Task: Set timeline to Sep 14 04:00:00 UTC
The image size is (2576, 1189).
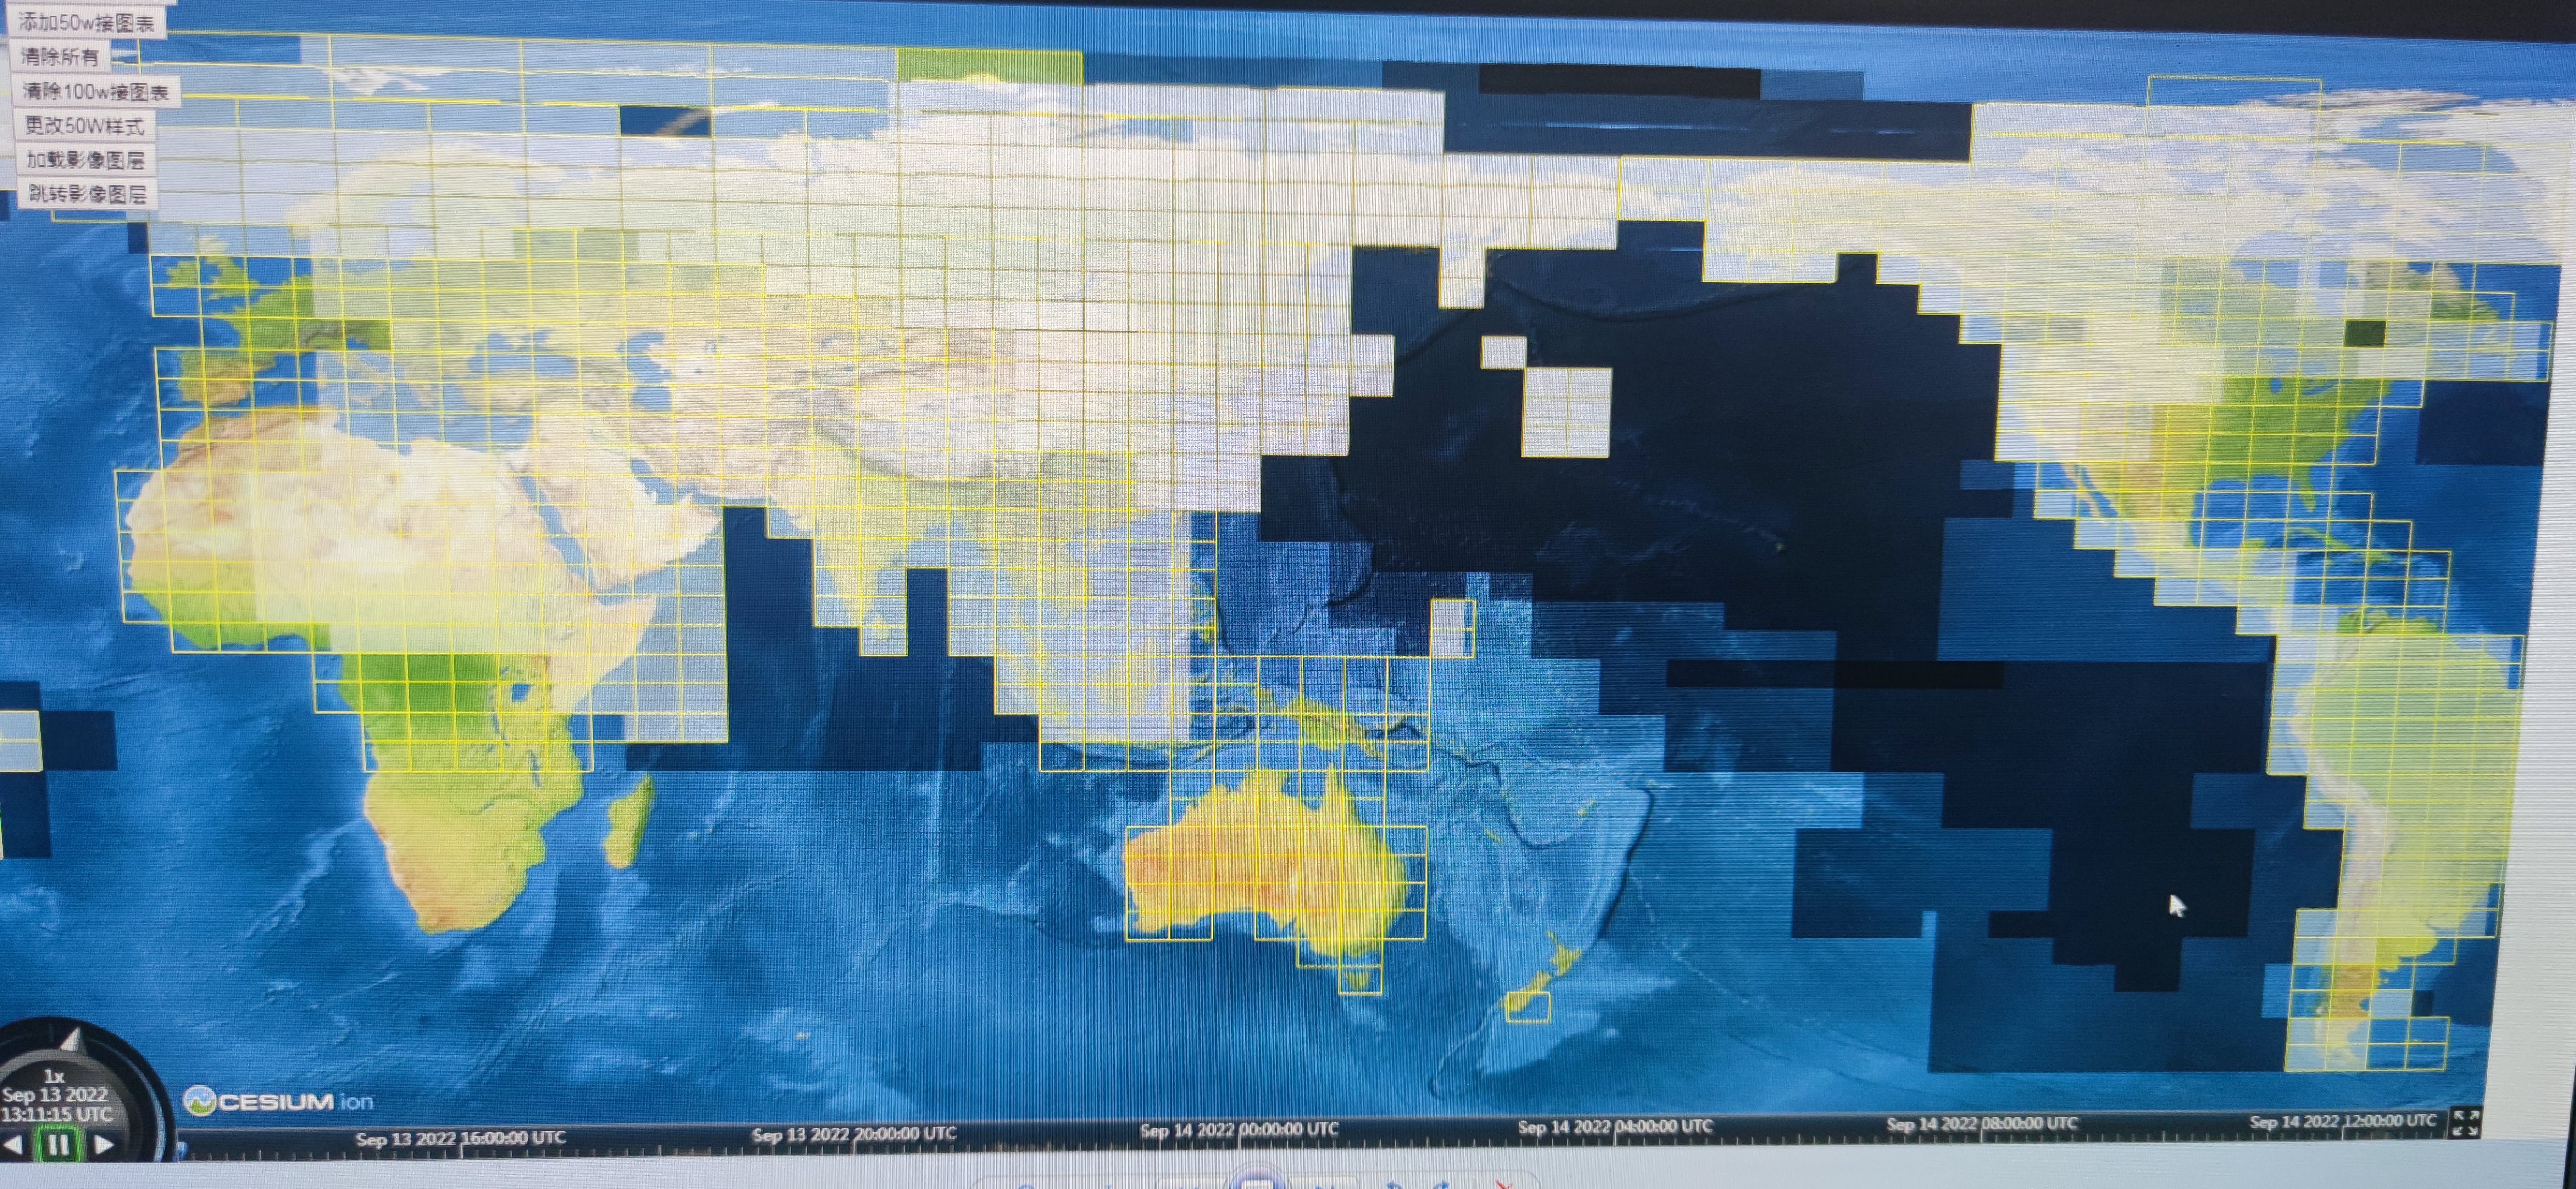Action: 1616,1128
